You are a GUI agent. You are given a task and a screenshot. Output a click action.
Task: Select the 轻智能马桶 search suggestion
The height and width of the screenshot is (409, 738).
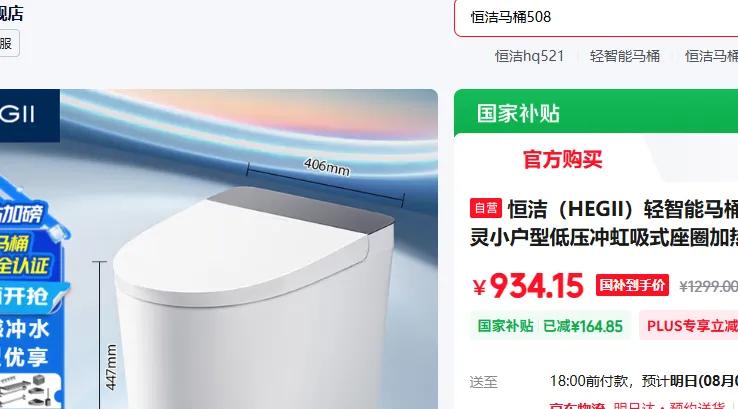[625, 56]
